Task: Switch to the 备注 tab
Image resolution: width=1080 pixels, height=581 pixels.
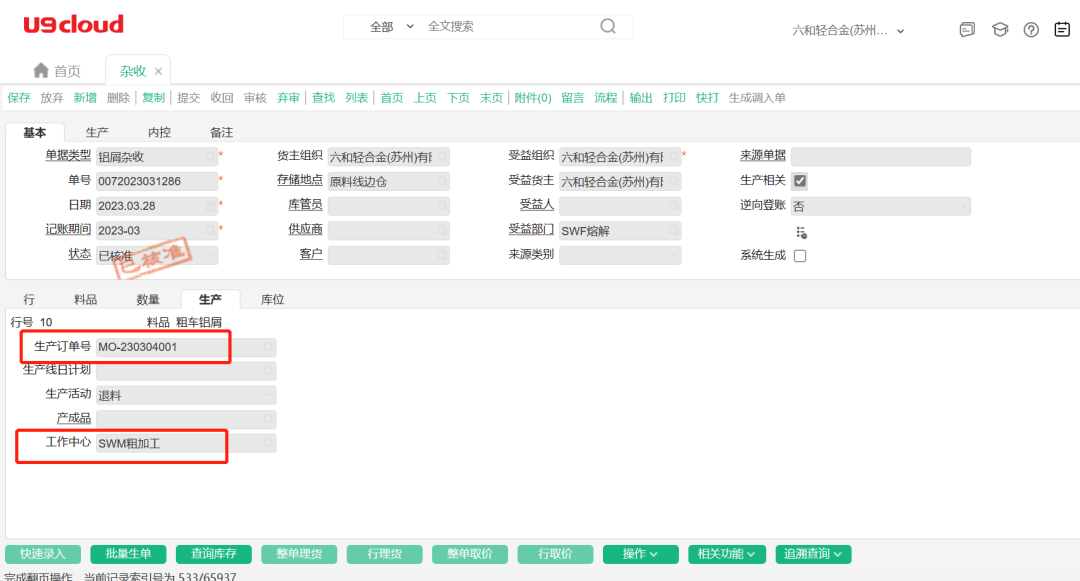Action: click(x=221, y=132)
